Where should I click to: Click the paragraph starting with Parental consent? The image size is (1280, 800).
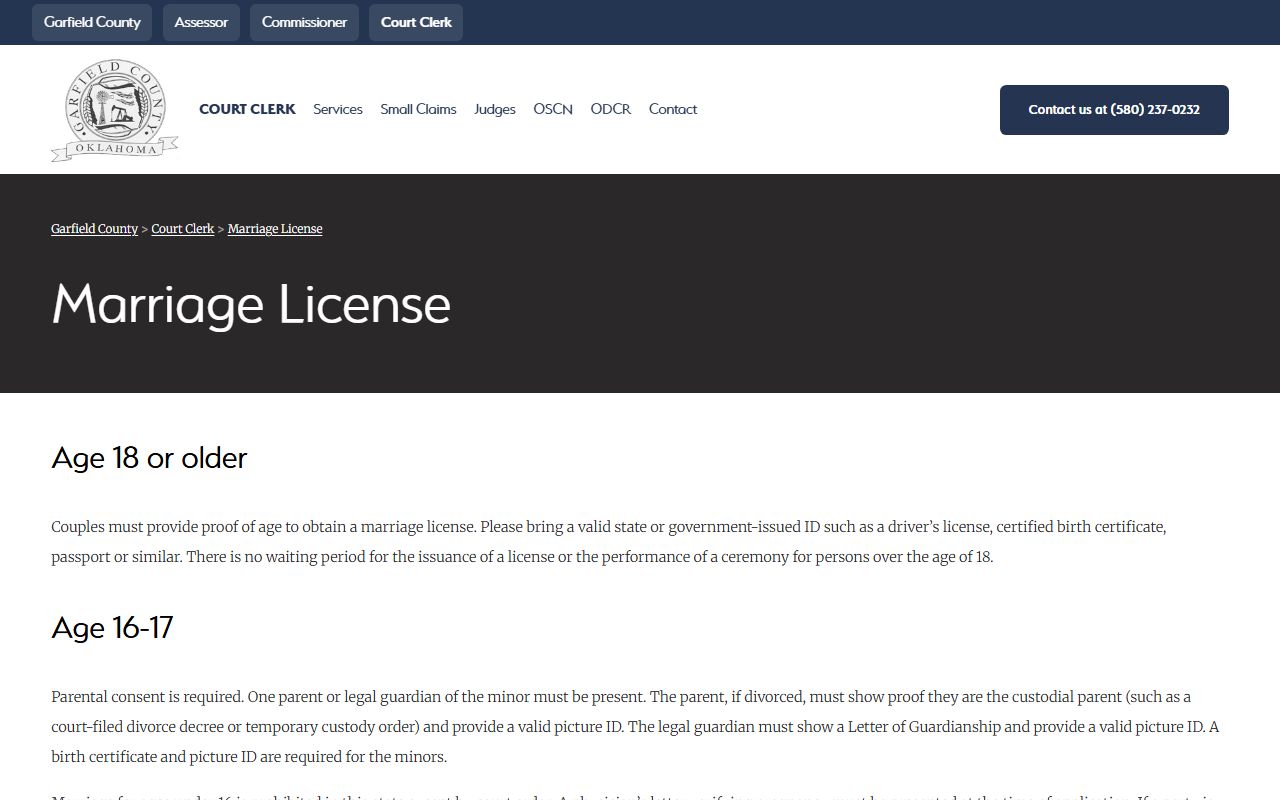point(634,727)
